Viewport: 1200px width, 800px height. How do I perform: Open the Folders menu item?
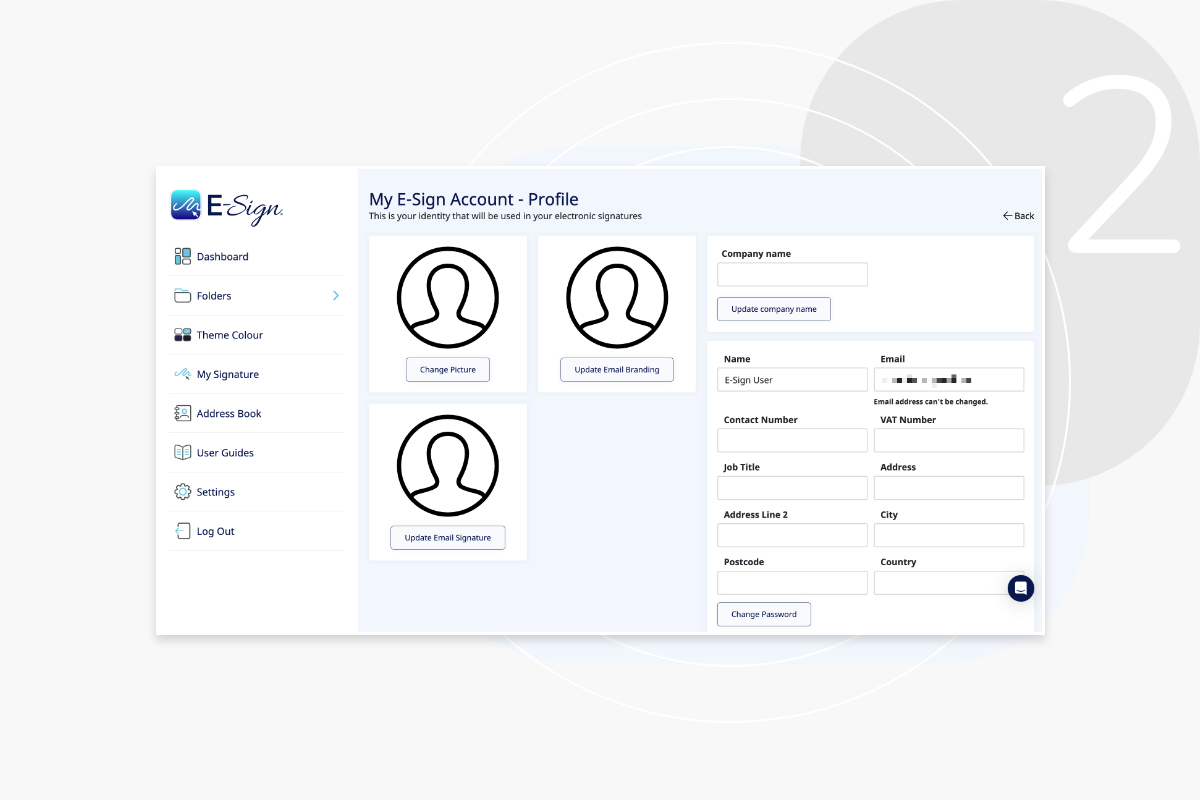pyautogui.click(x=256, y=296)
